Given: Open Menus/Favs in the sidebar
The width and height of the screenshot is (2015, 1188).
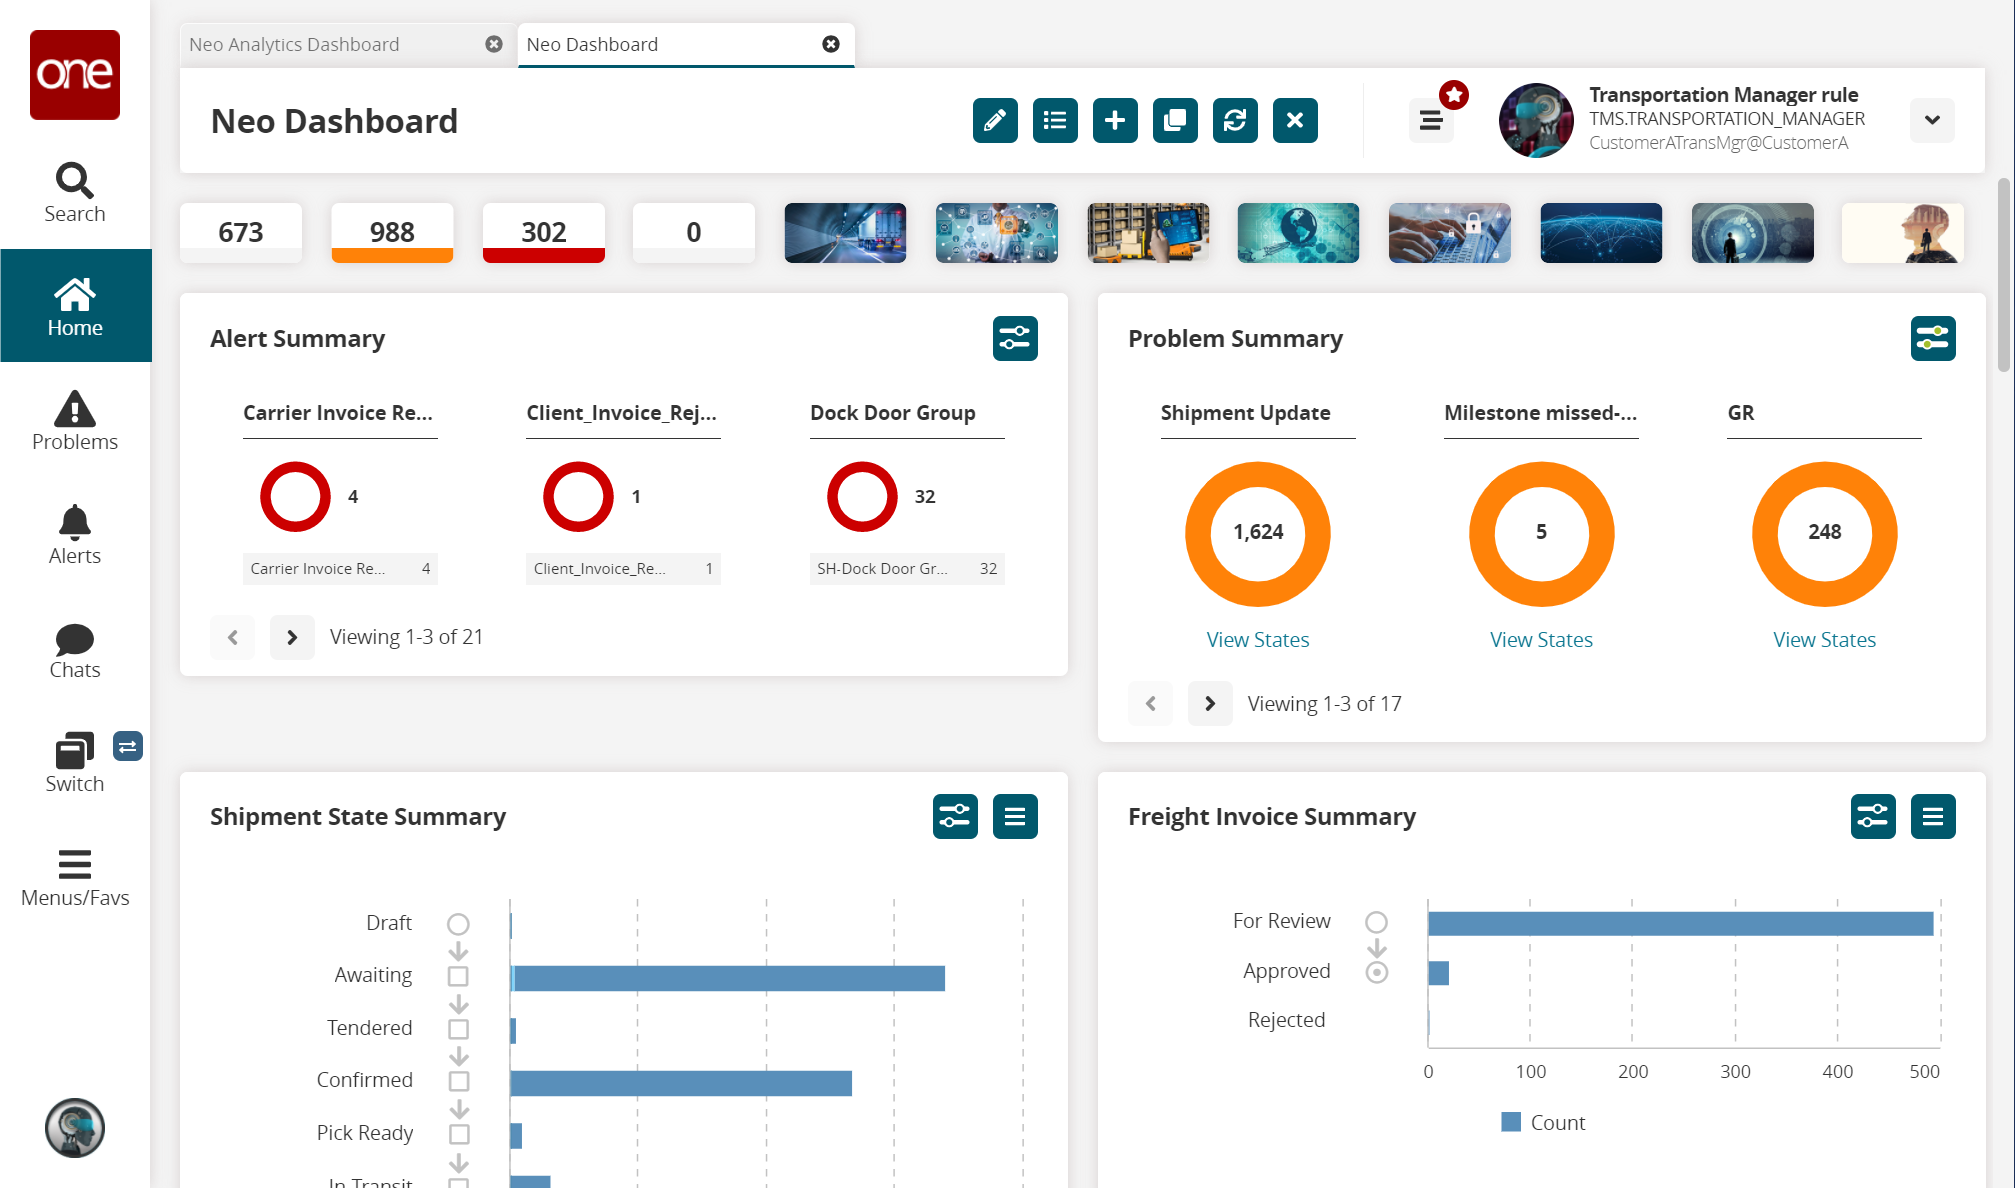Looking at the screenshot, I should tap(75, 877).
